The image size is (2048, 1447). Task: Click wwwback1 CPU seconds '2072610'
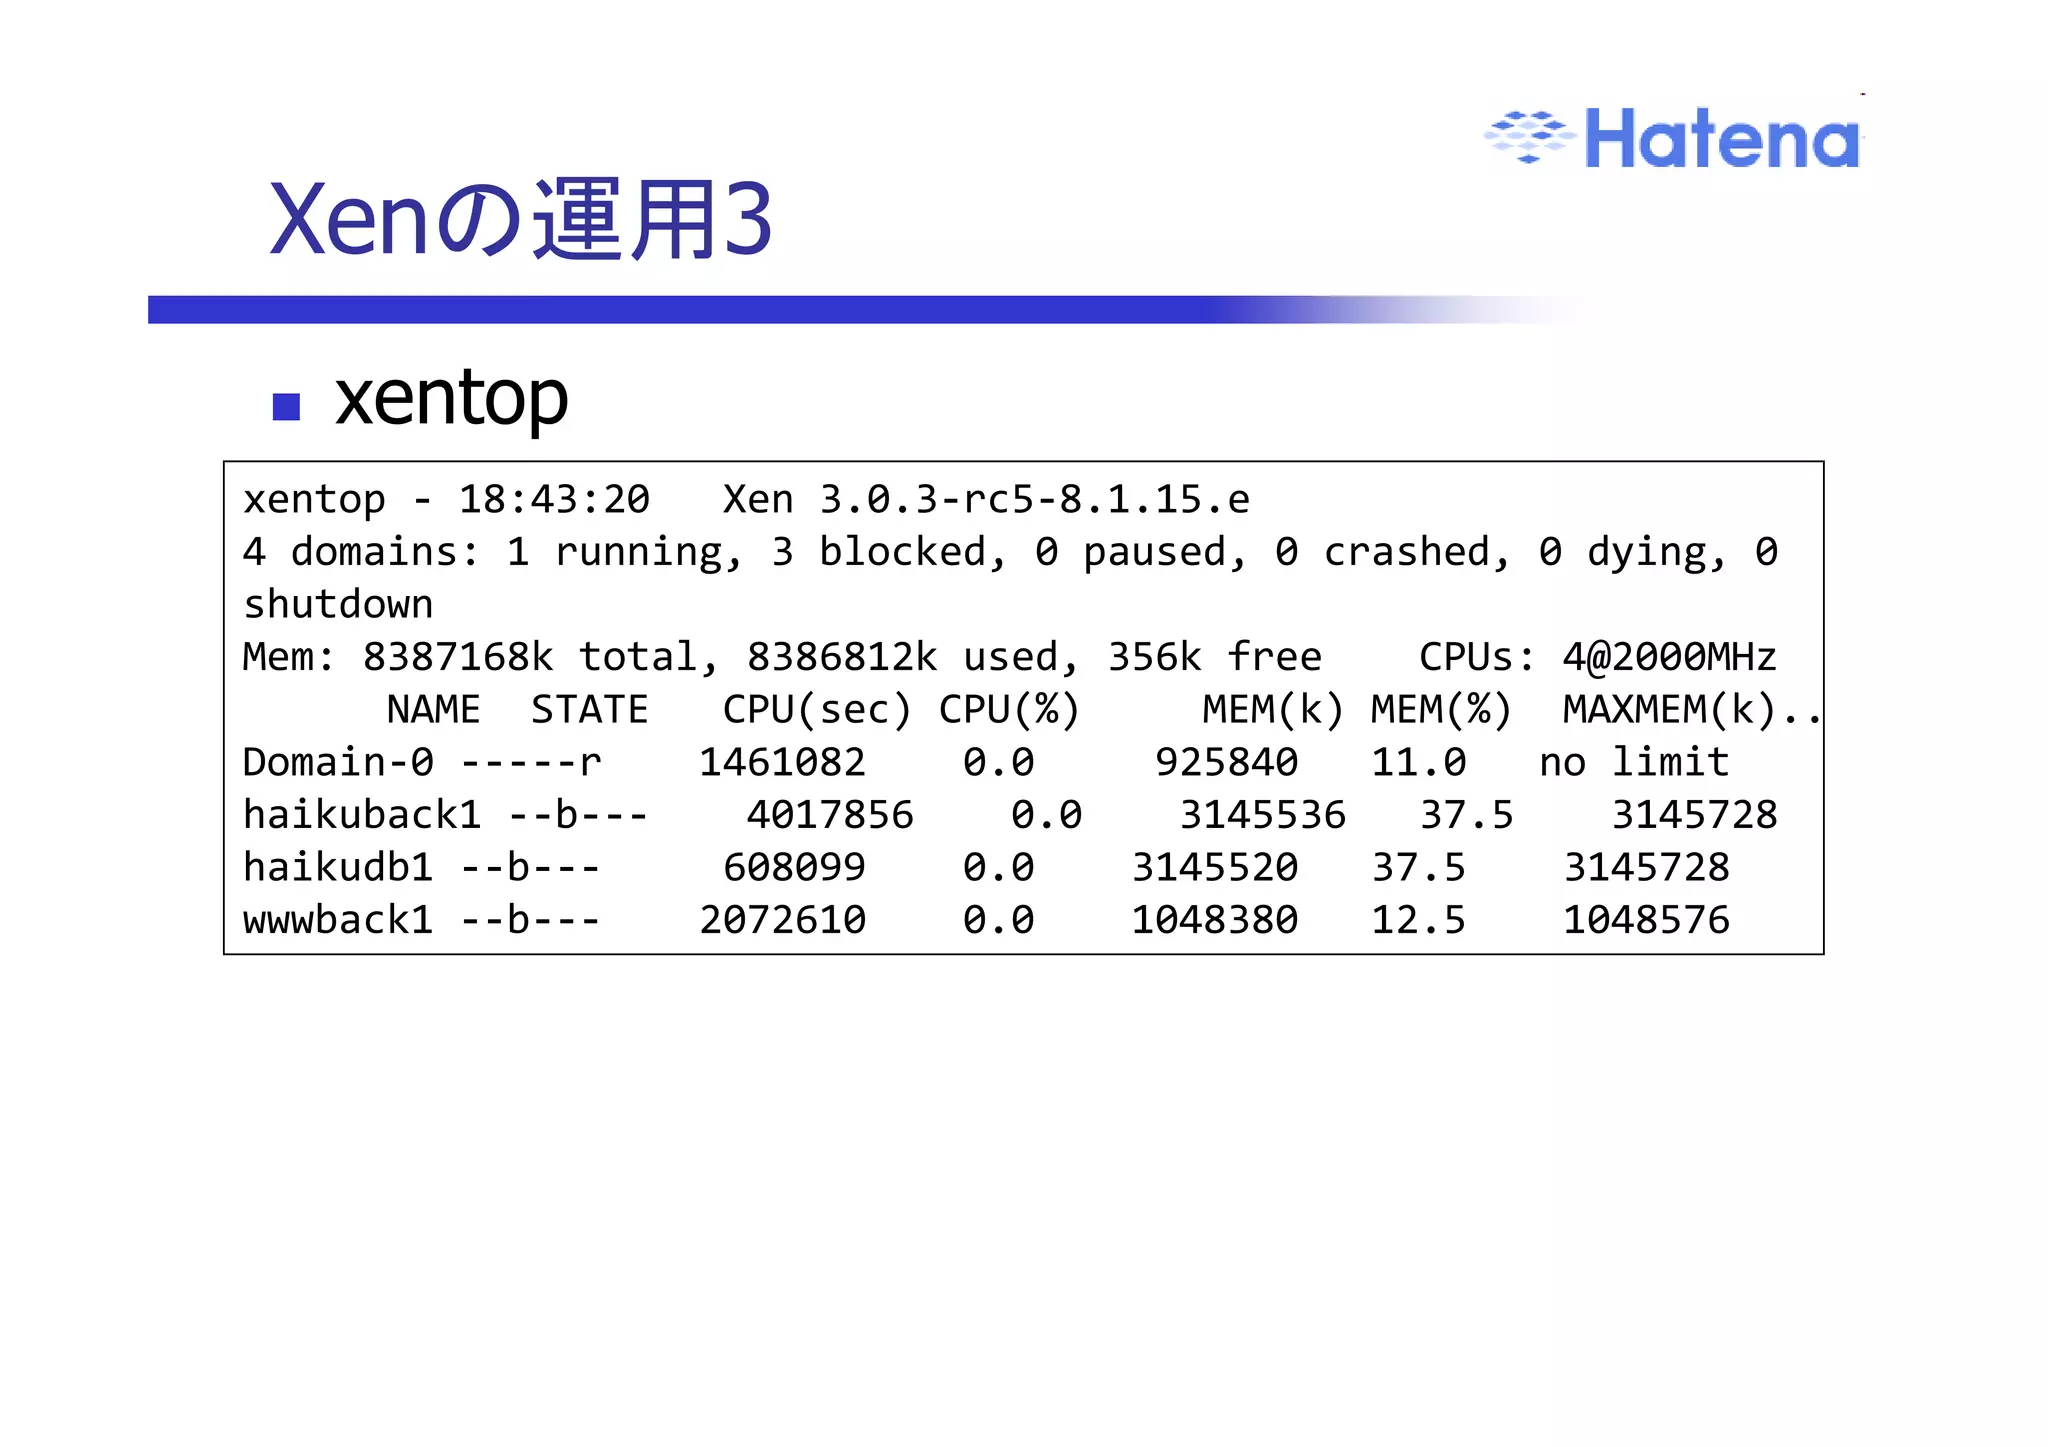(x=781, y=920)
